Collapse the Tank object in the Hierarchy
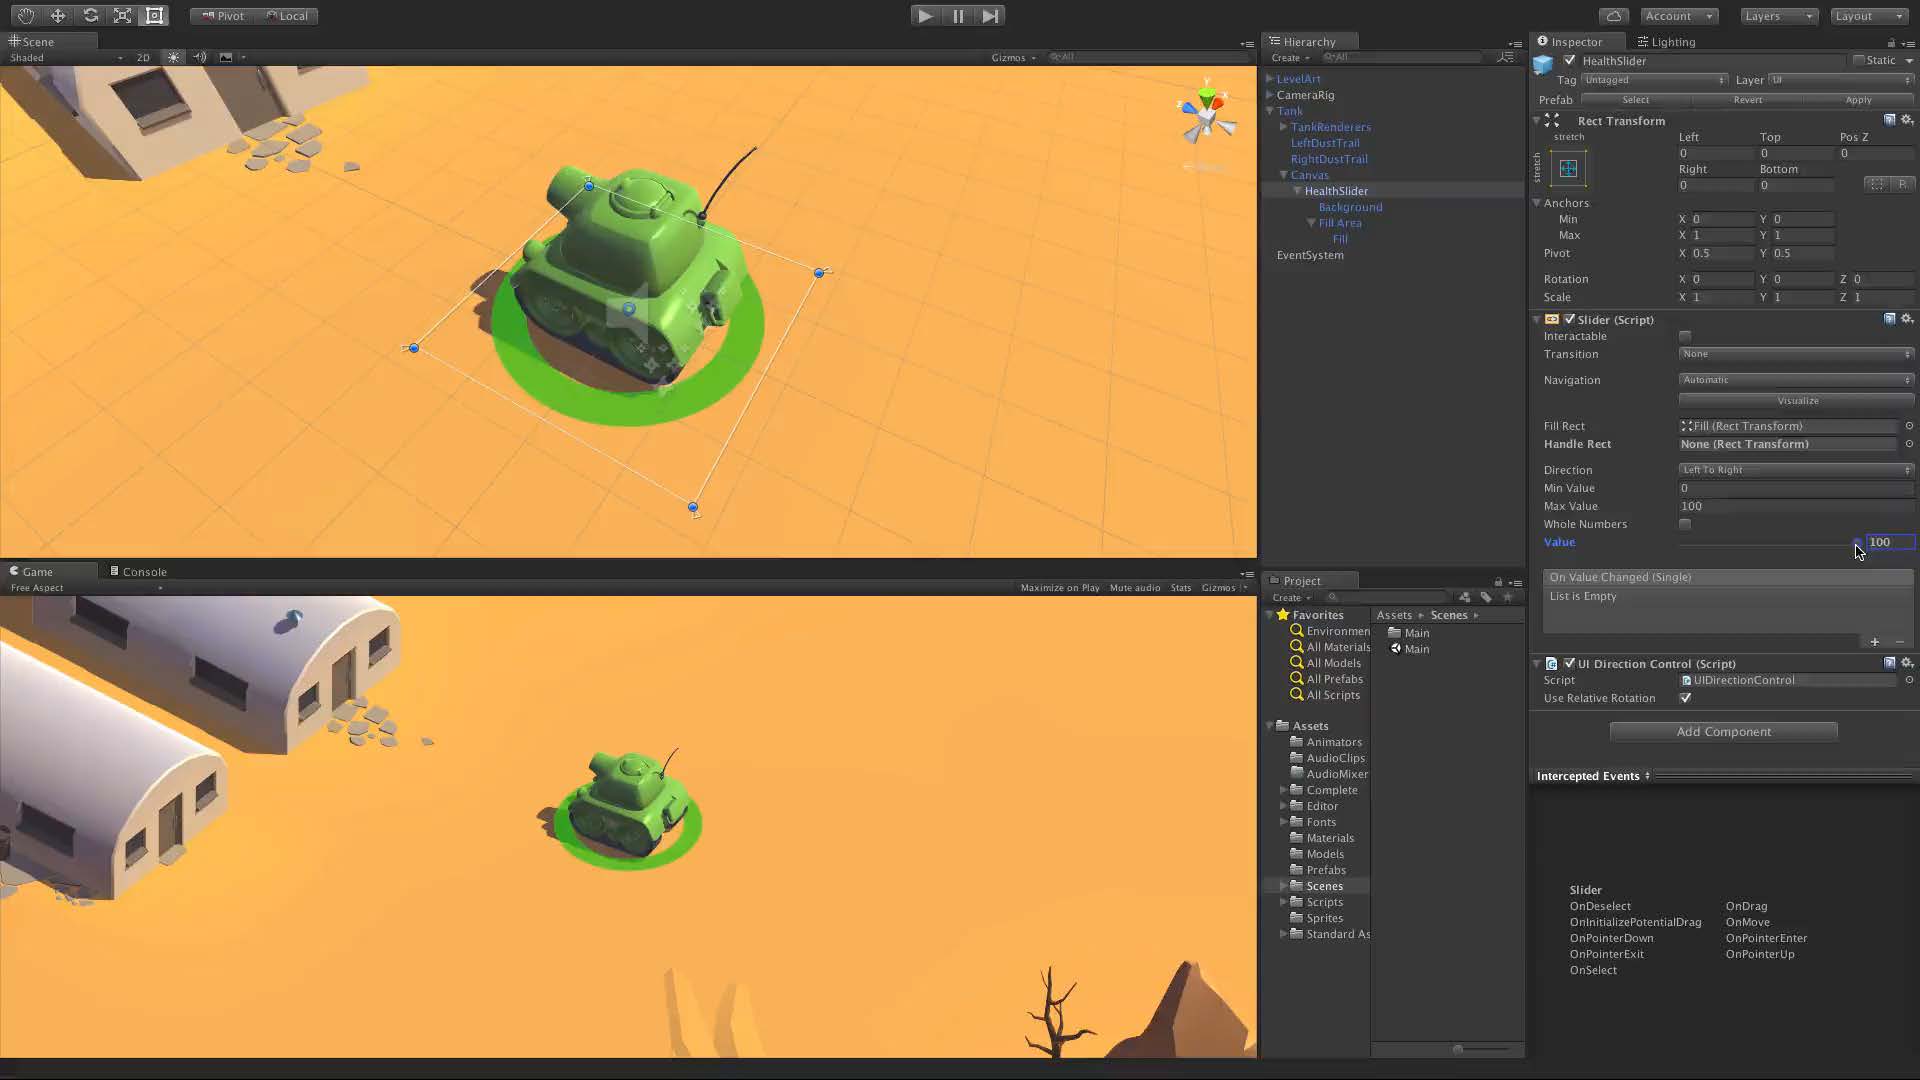The image size is (1920, 1080). pyautogui.click(x=1269, y=111)
